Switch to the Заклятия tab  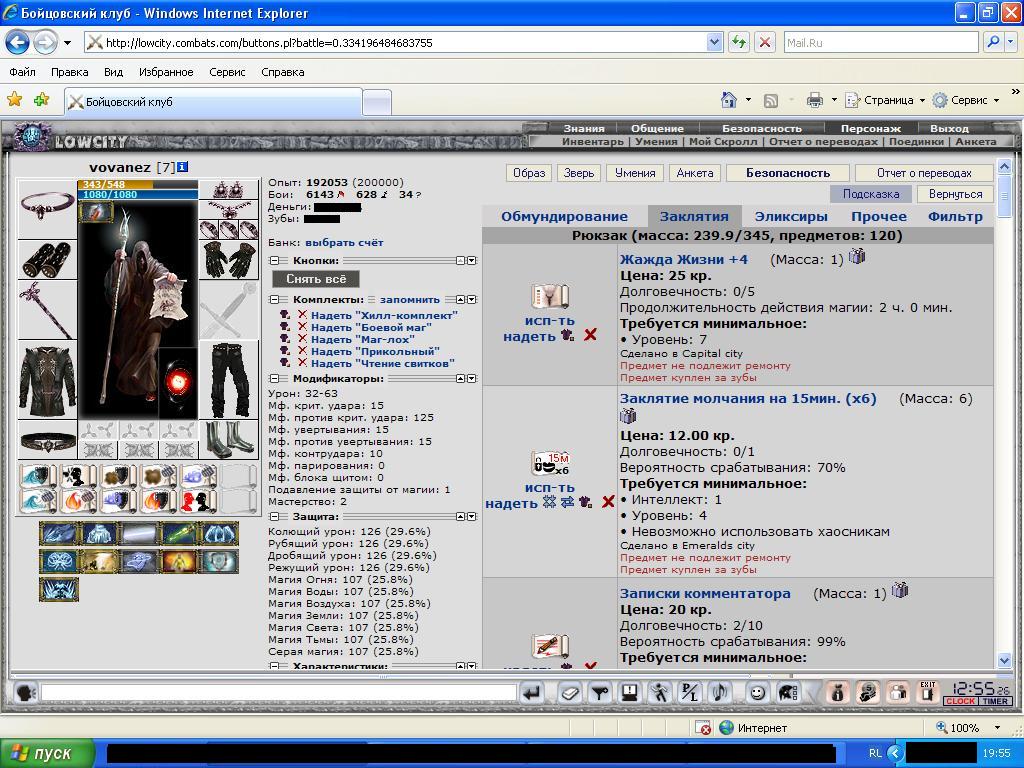pyautogui.click(x=694, y=216)
